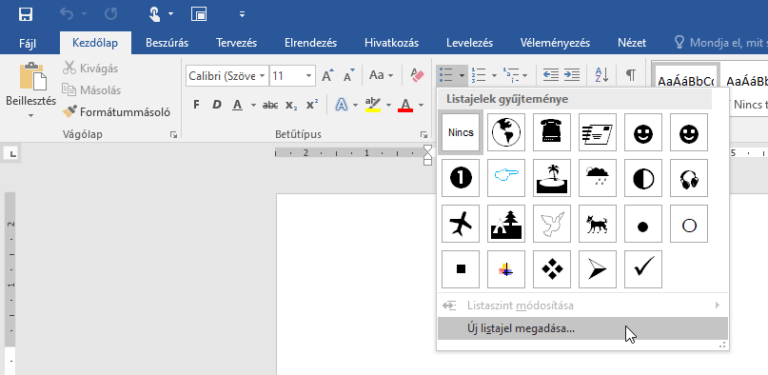Toggle superscript x² formatting
Image resolution: width=768 pixels, height=375 pixels.
pyautogui.click(x=312, y=105)
